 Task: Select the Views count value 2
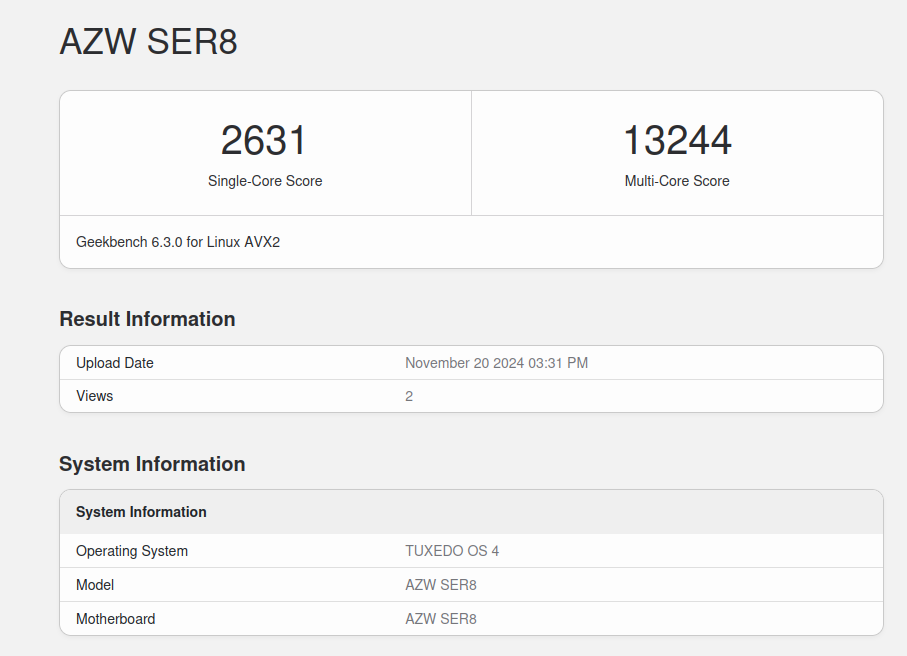click(409, 396)
